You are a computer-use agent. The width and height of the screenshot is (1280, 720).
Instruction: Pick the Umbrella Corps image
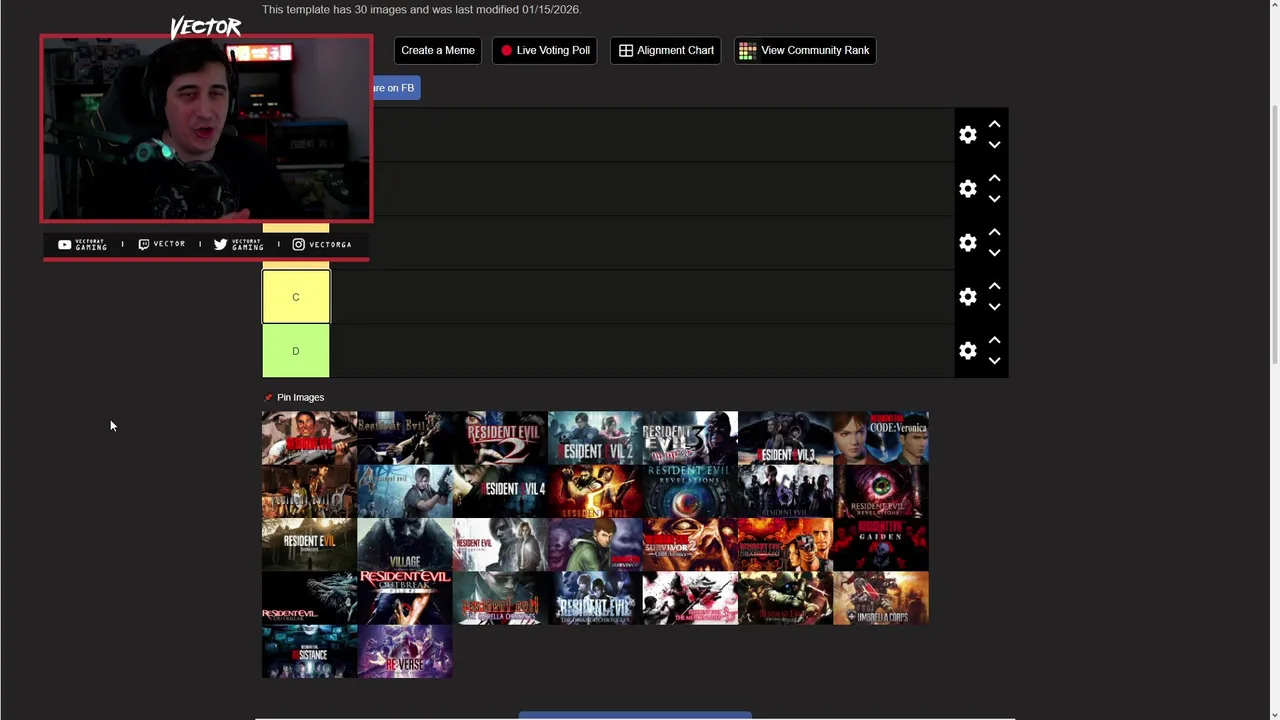coord(881,598)
